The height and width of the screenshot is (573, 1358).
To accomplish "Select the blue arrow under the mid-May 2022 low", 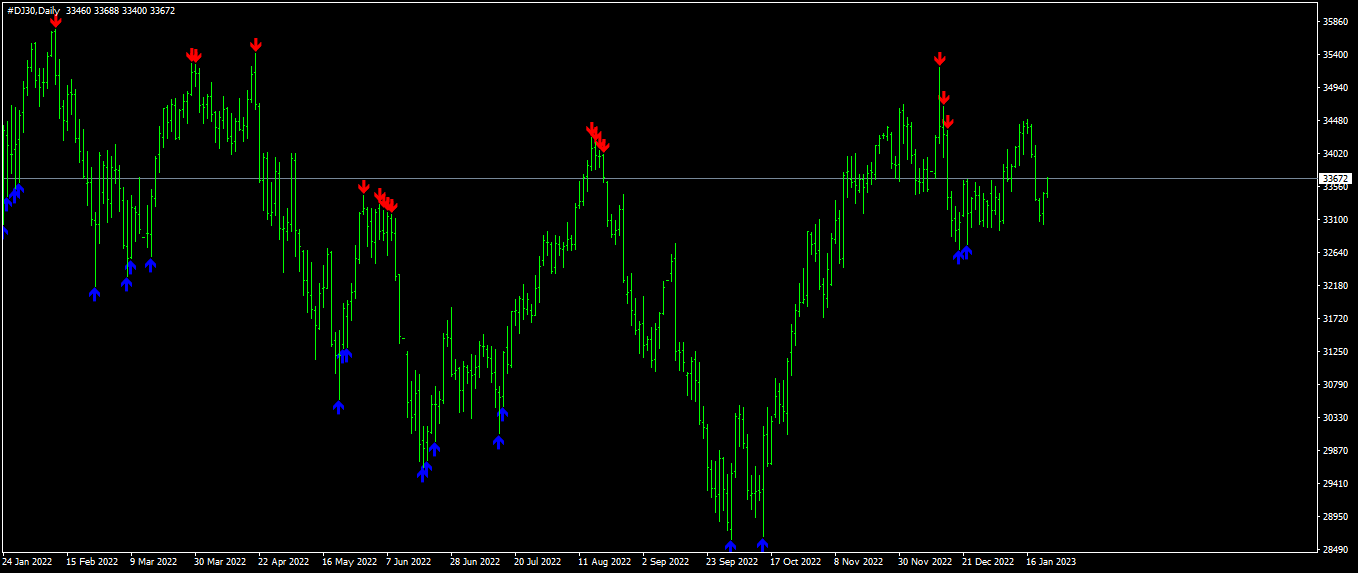I will [338, 407].
